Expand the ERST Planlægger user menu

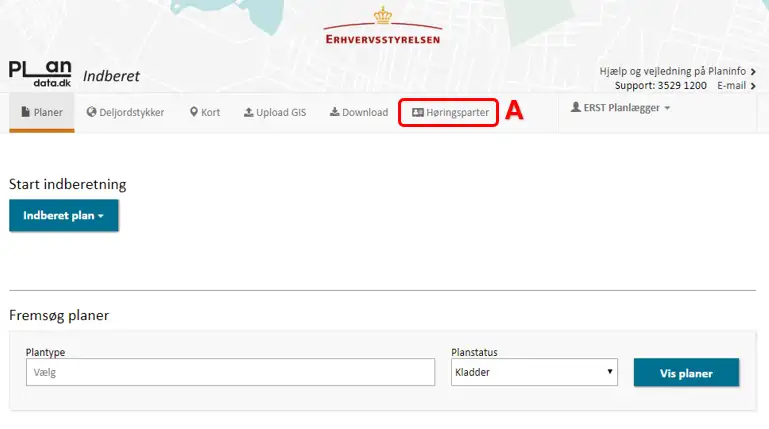coord(620,108)
